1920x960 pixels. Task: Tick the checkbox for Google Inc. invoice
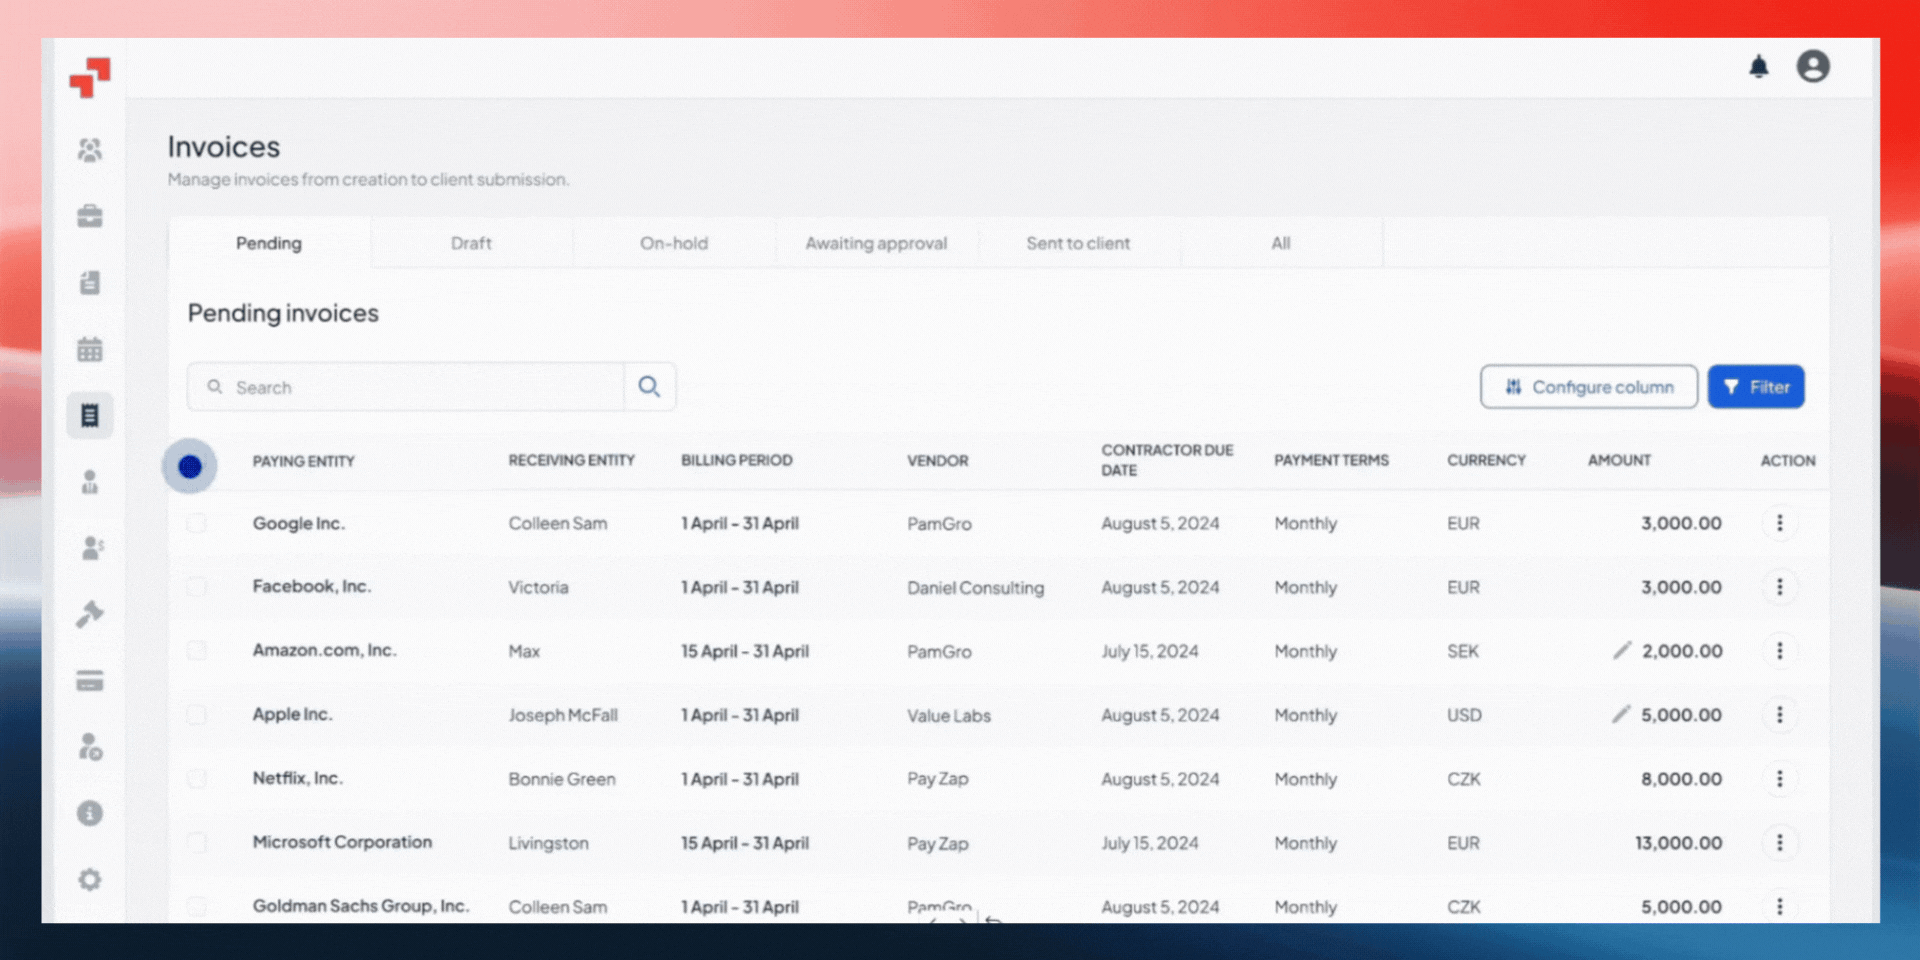click(x=196, y=523)
